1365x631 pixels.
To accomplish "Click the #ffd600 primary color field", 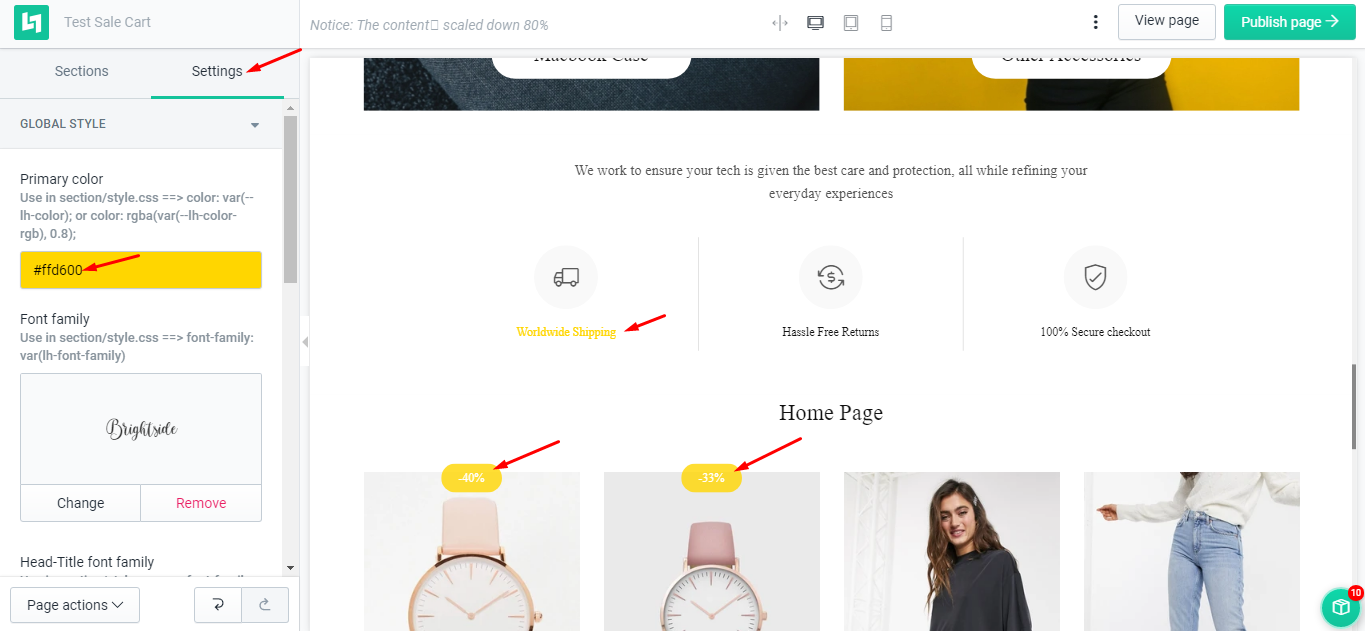I will 141,270.
